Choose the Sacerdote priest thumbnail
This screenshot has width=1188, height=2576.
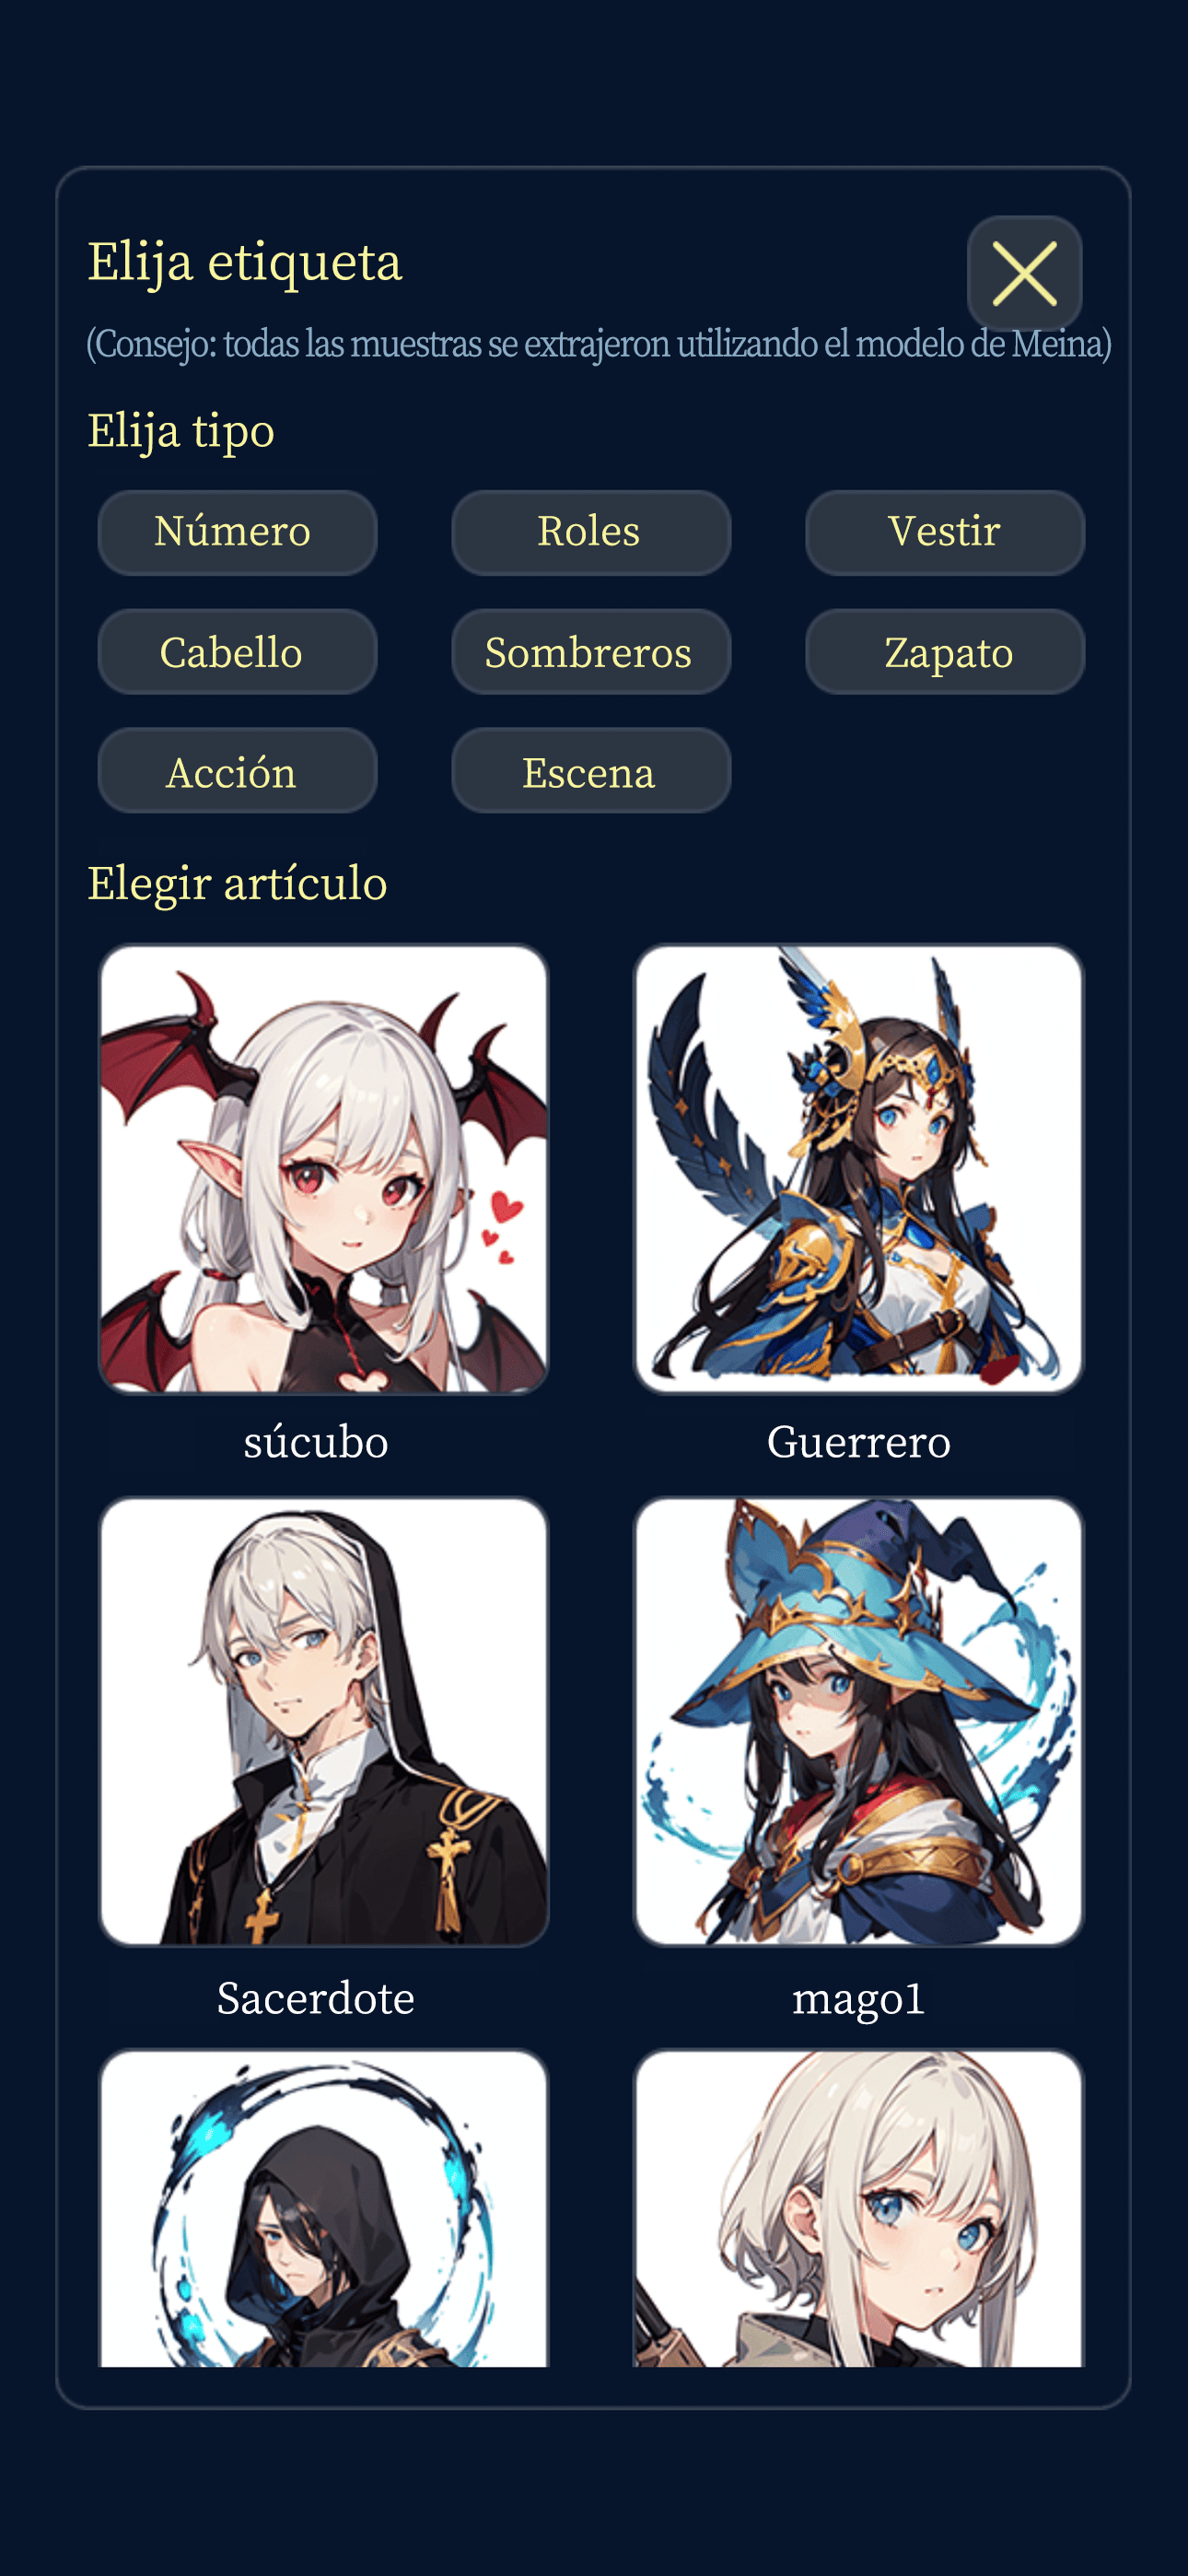(x=324, y=1721)
